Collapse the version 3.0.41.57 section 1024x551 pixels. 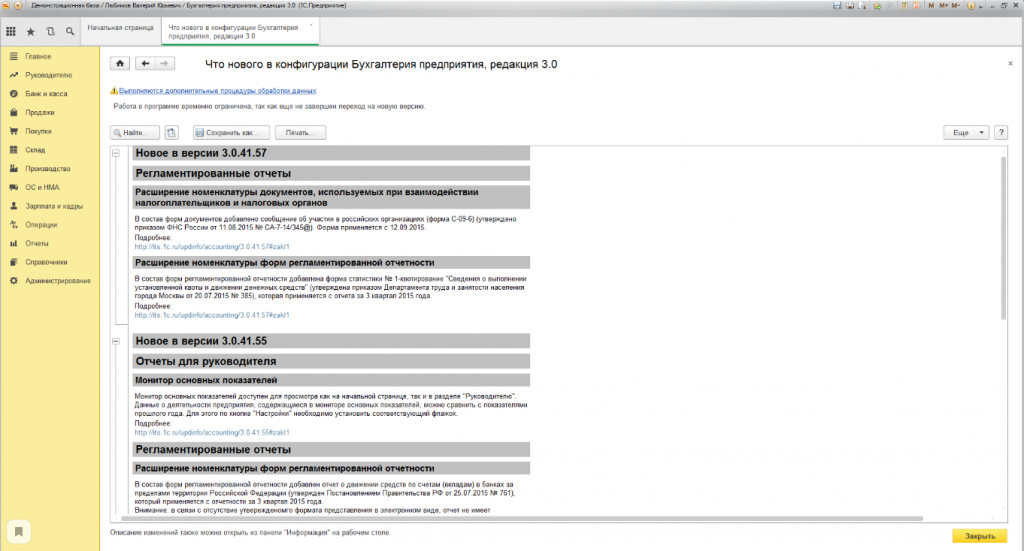(116, 153)
